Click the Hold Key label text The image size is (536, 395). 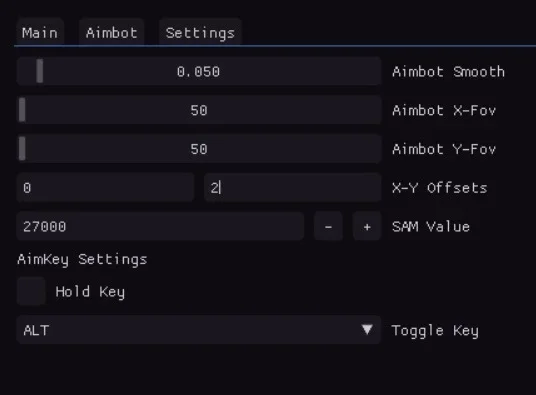[90, 292]
